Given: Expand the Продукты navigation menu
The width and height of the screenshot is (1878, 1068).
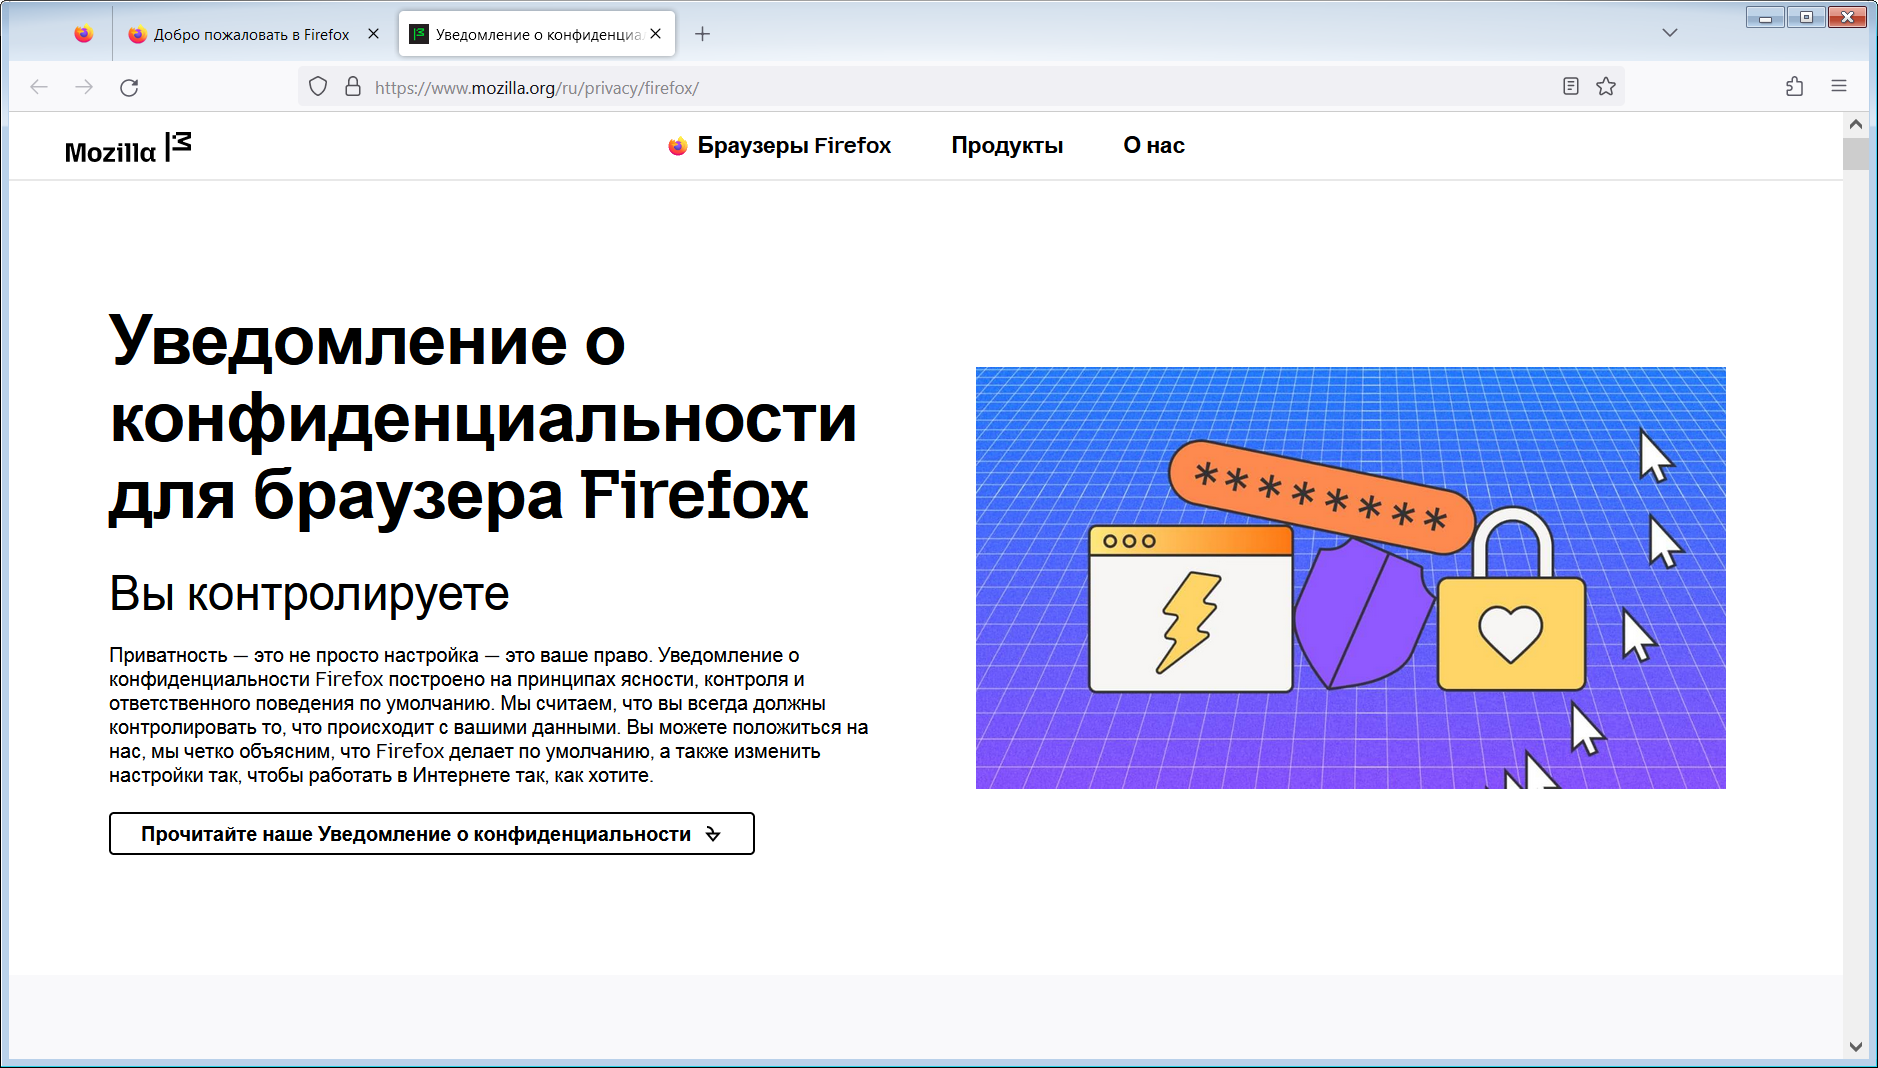Looking at the screenshot, I should (x=1007, y=146).
